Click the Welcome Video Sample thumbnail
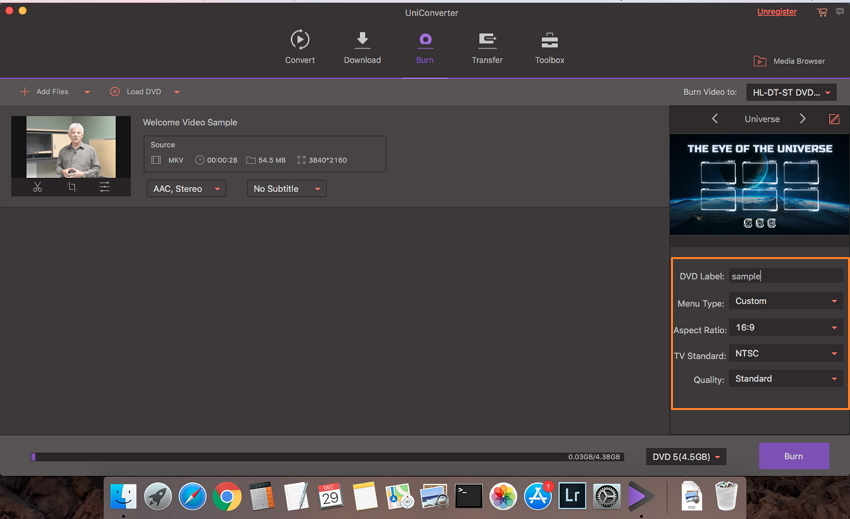The height and width of the screenshot is (519, 850). point(71,146)
